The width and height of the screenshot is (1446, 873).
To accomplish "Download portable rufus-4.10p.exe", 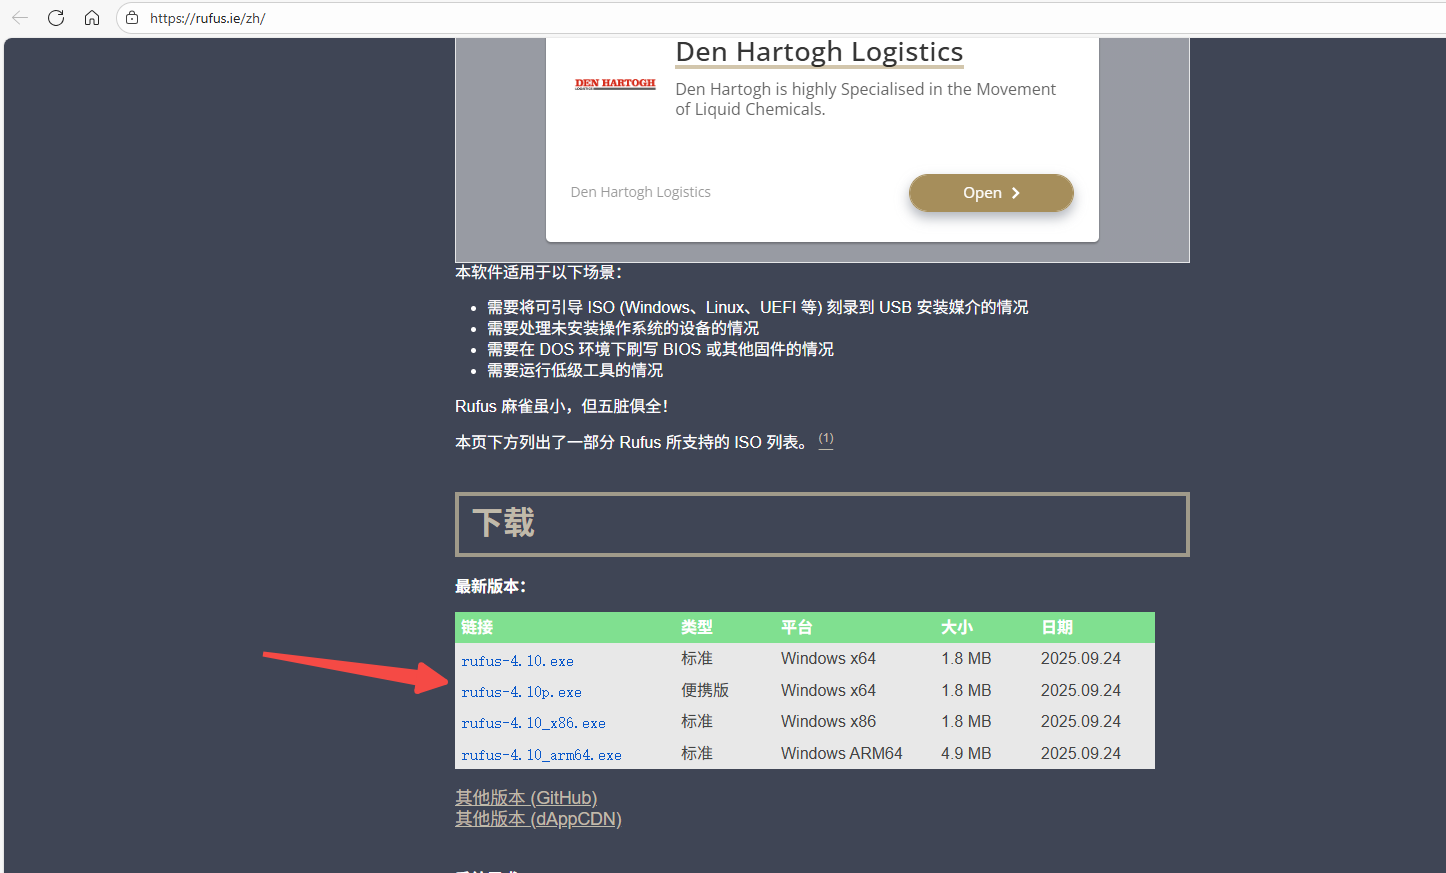I will point(521,692).
